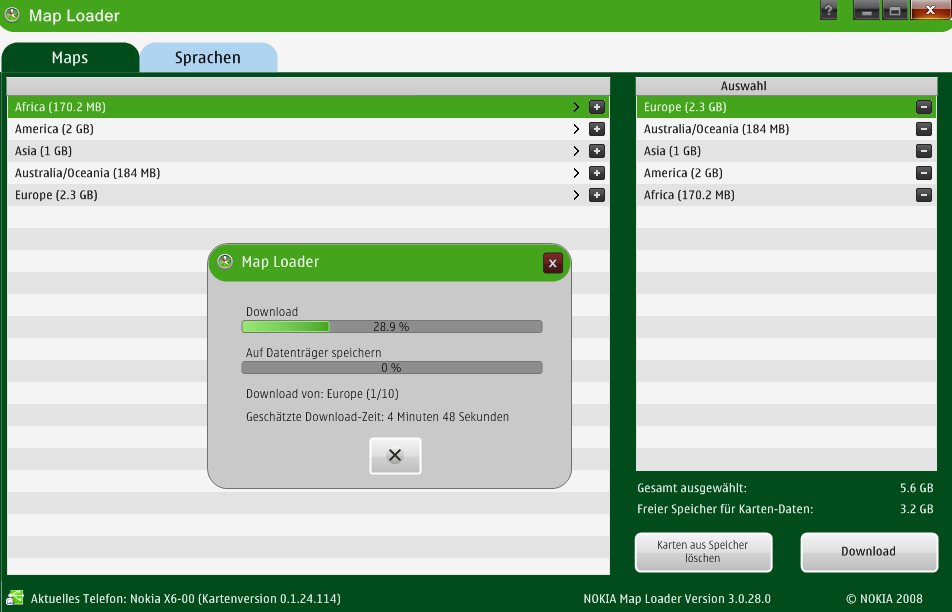Image resolution: width=952 pixels, height=612 pixels.
Task: Click Map Loader app icon in title bar
Action: (12, 15)
